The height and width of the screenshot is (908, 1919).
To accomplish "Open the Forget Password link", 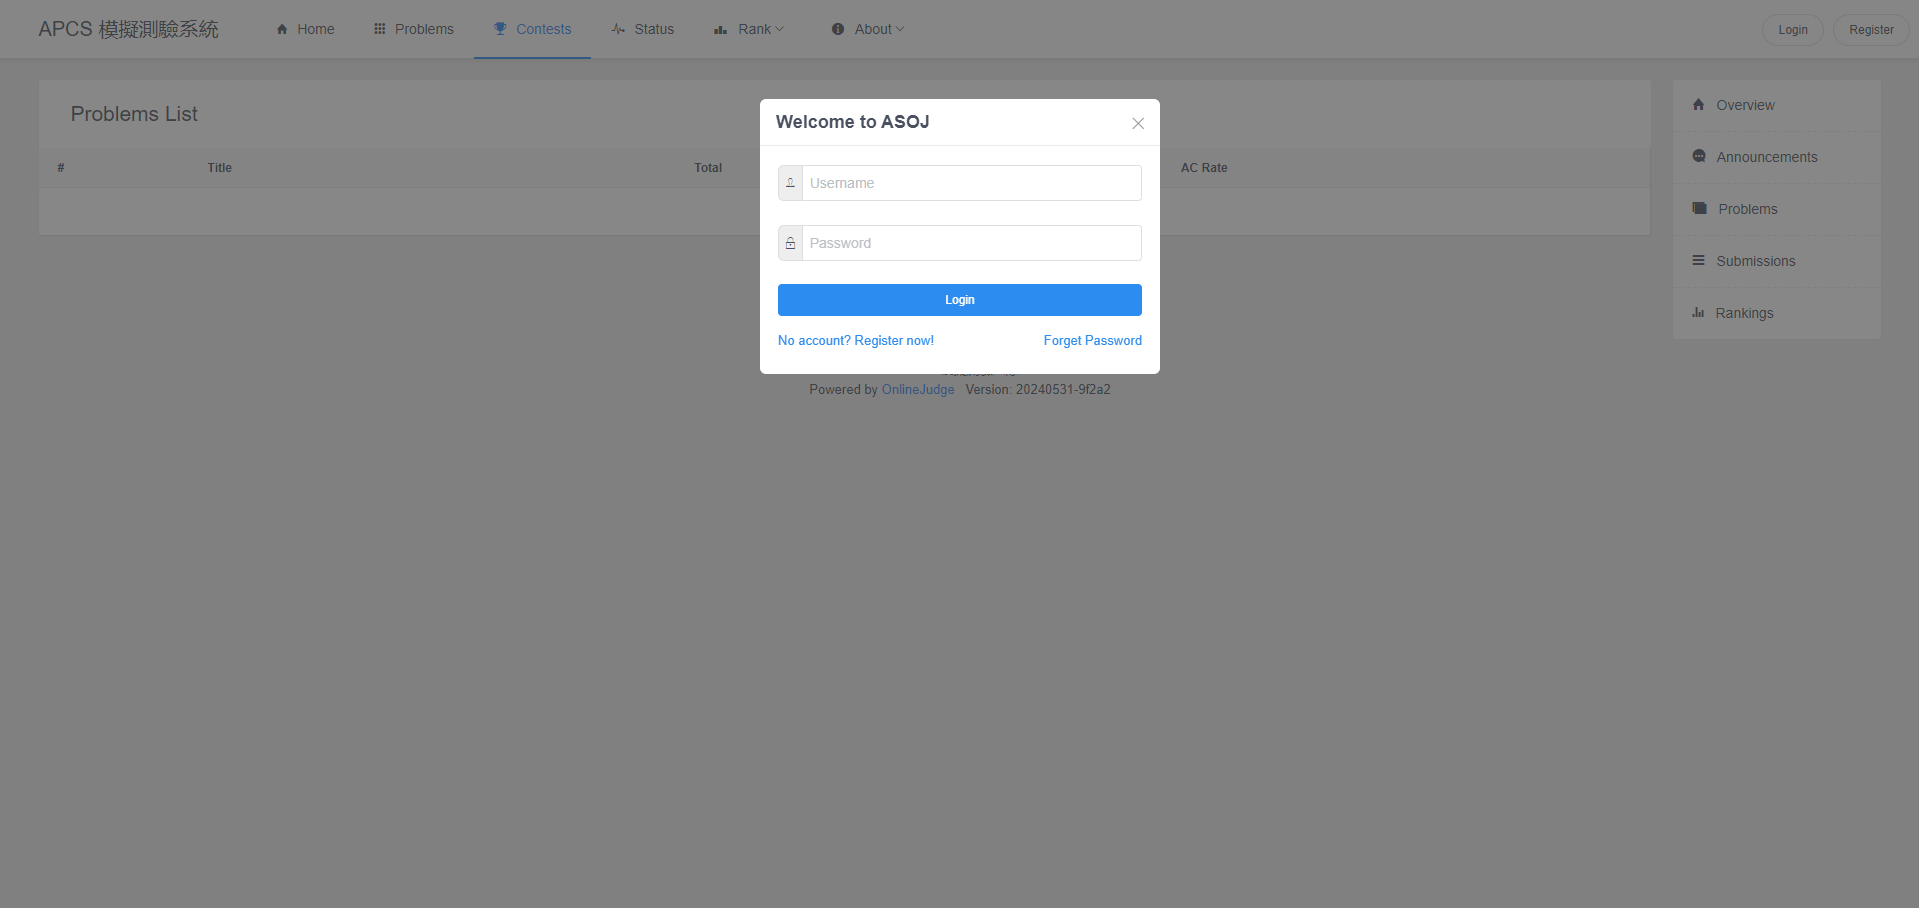I will (x=1093, y=341).
